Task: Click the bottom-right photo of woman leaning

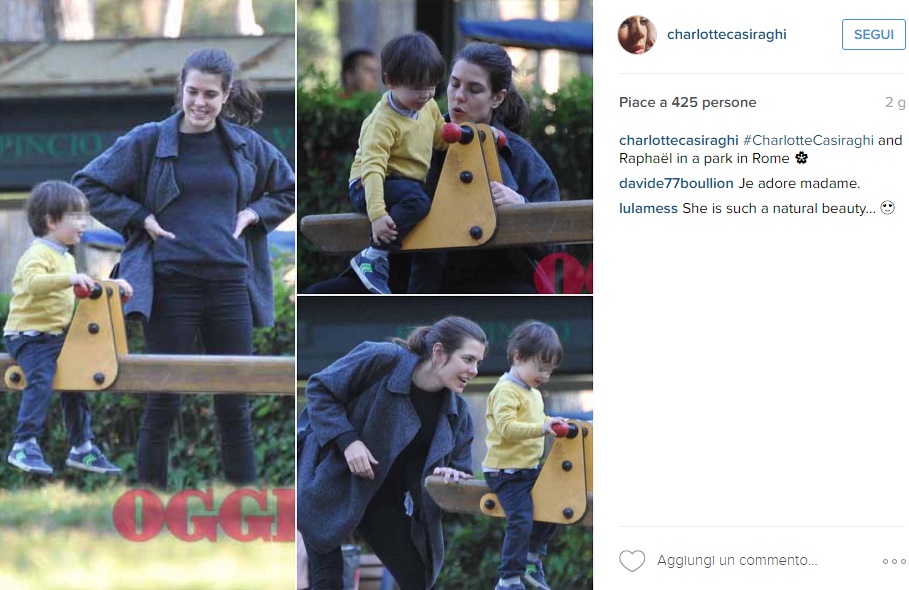Action: tap(445, 443)
